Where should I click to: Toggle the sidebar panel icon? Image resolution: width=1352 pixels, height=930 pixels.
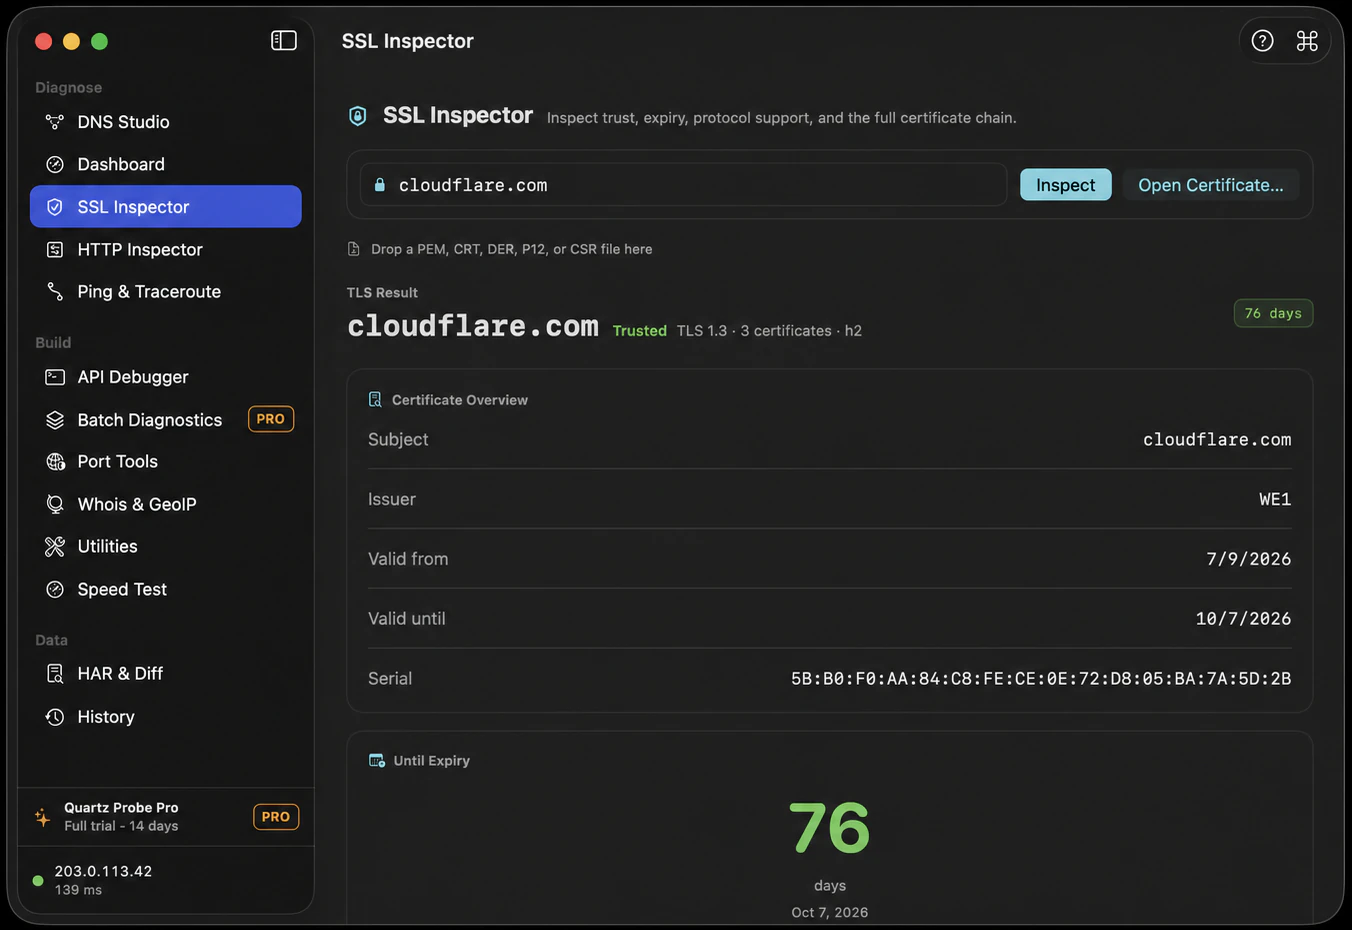point(284,40)
